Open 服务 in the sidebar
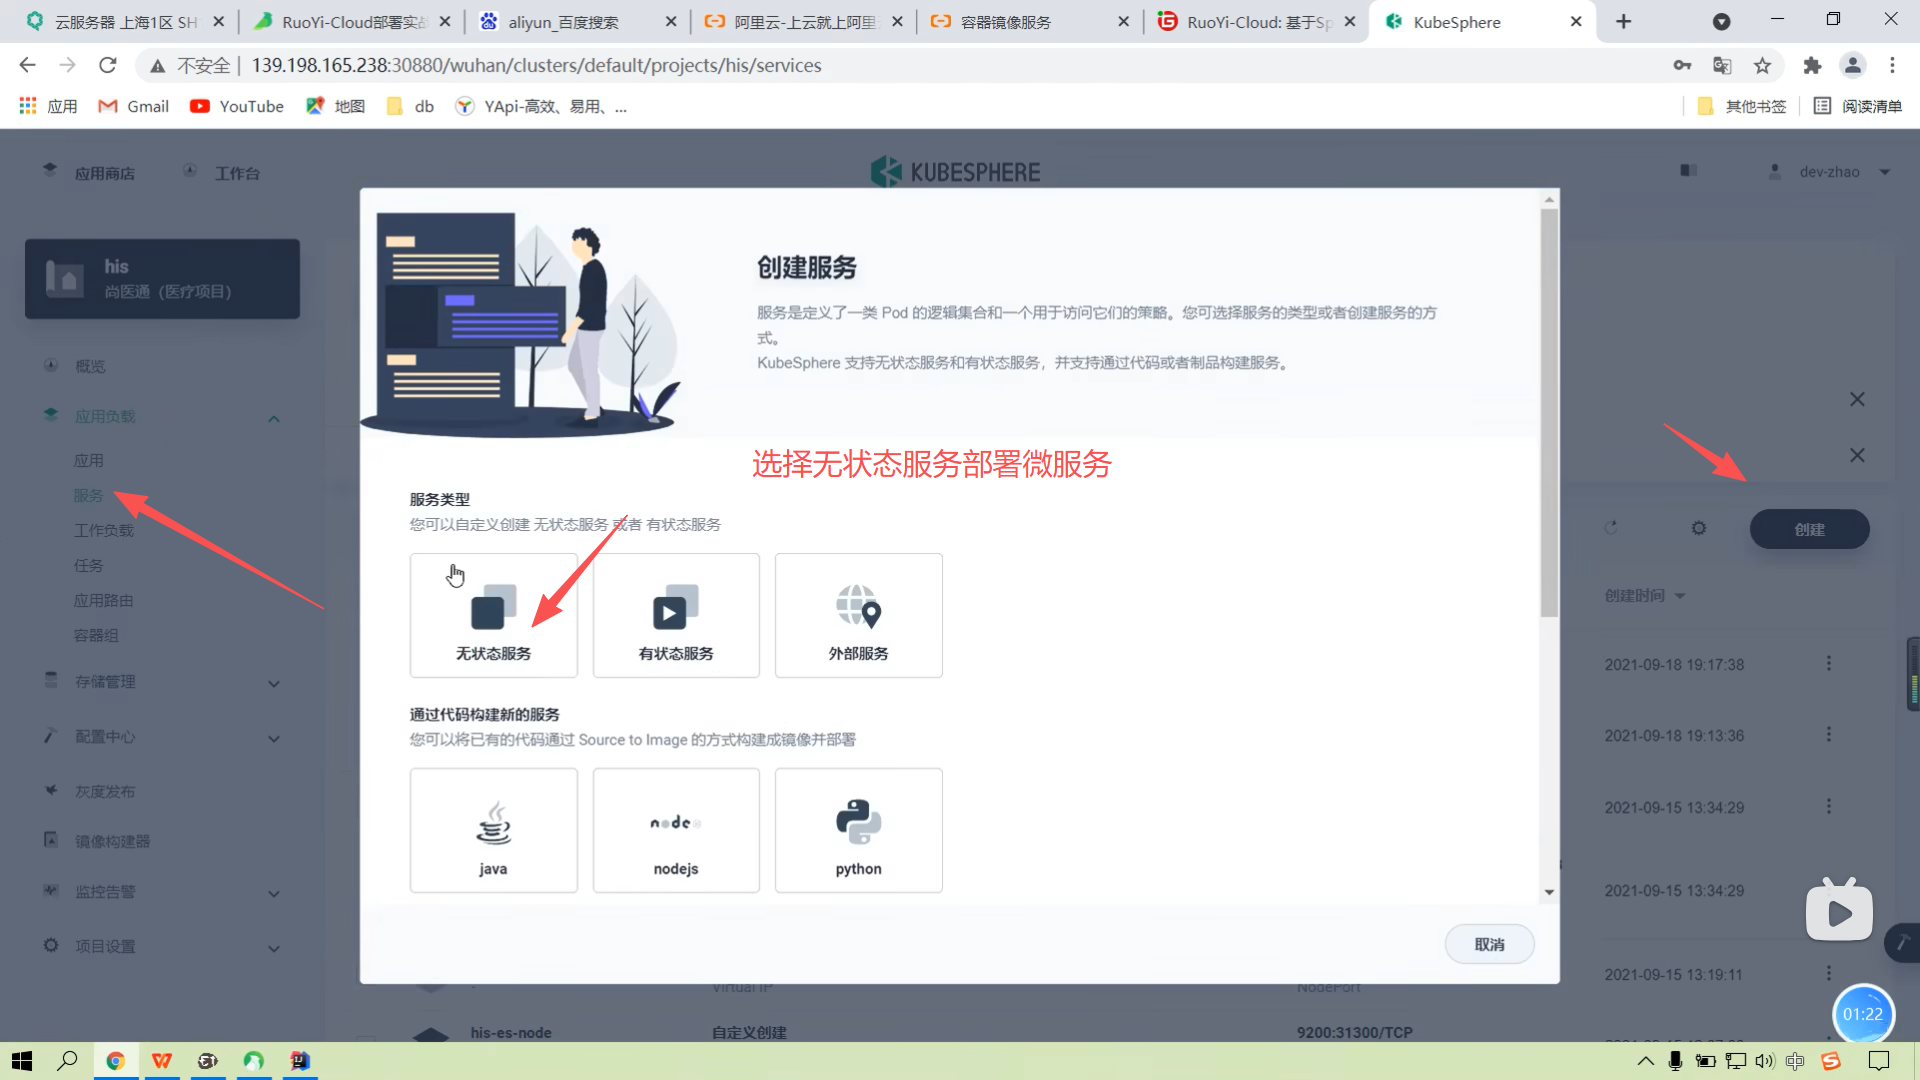This screenshot has height=1080, width=1920. 89,495
